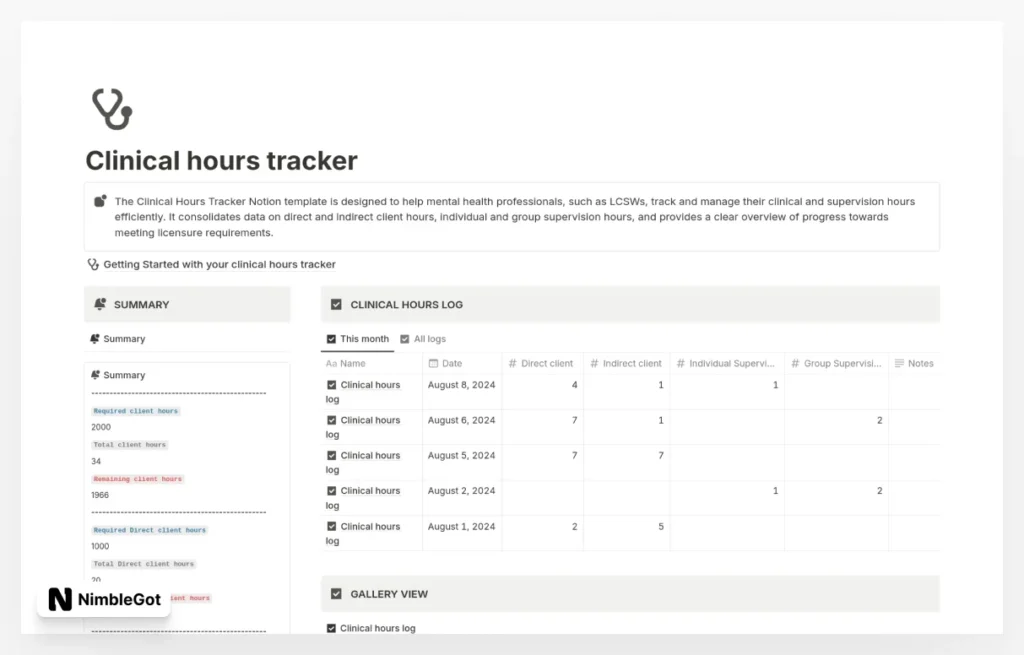Open Getting Started with your clinical hours tracker
Image resolution: width=1024 pixels, height=655 pixels.
click(219, 265)
